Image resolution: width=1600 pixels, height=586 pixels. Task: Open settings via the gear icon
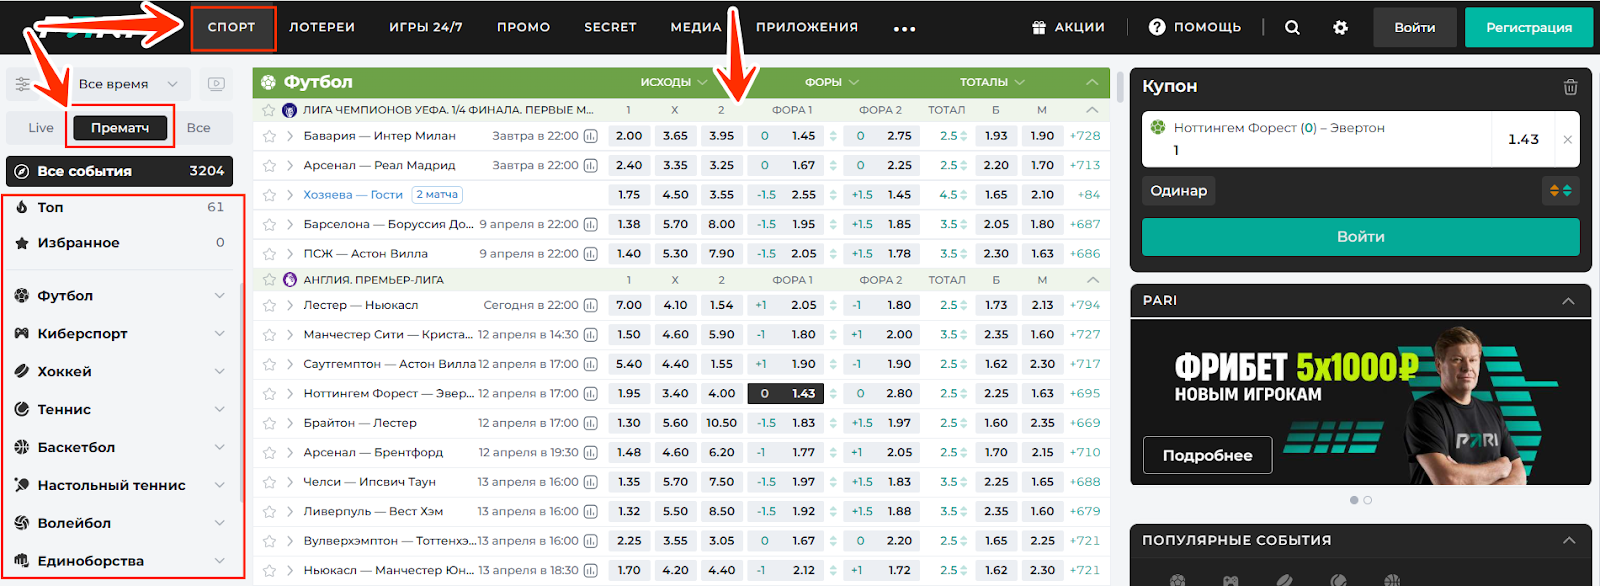[x=1340, y=28]
